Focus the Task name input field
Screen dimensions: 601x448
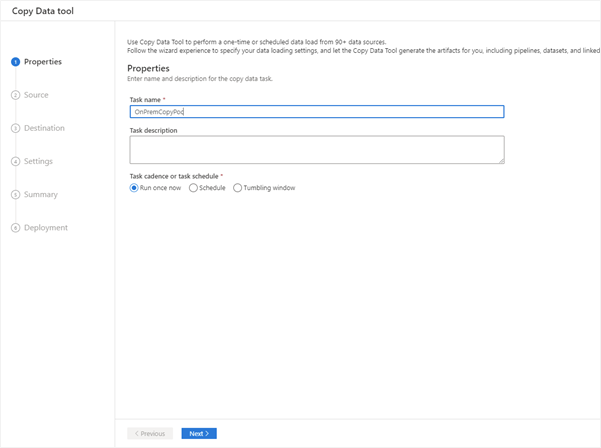click(x=317, y=112)
